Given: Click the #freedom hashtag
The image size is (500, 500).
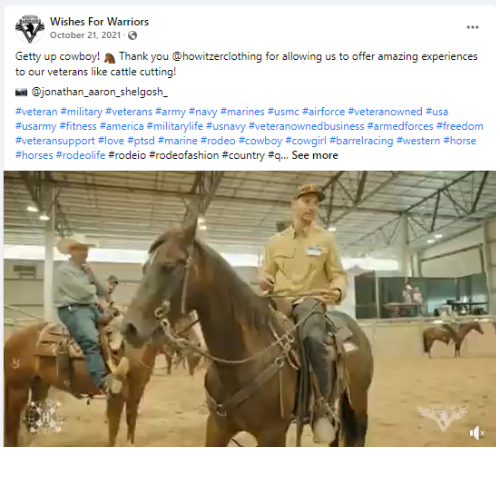Looking at the screenshot, I should (x=460, y=126).
